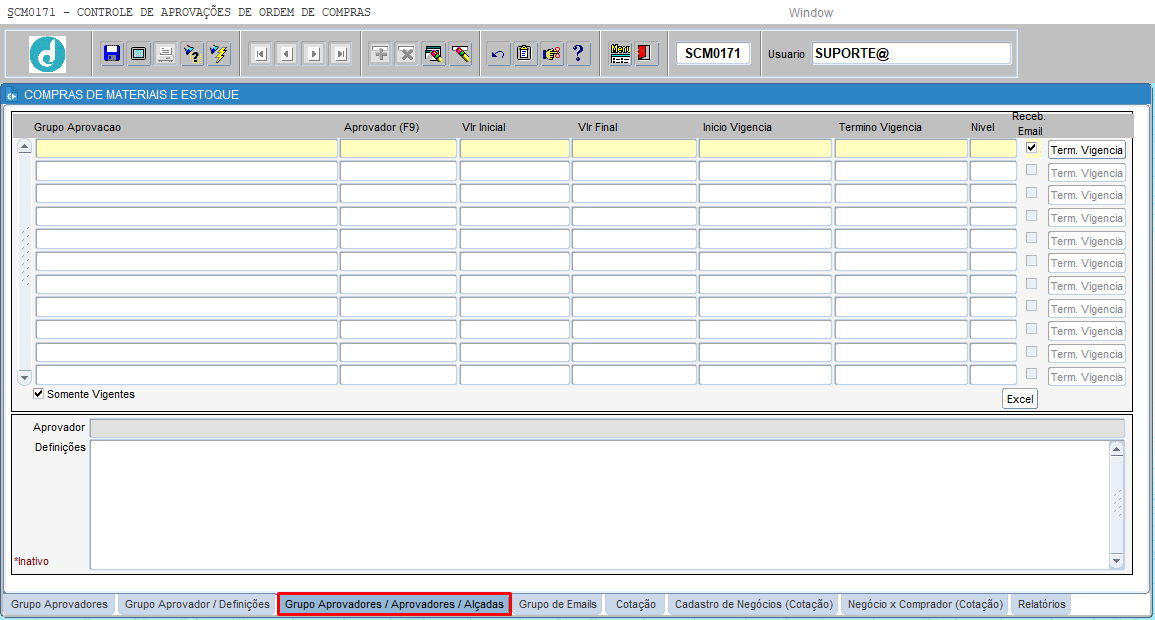
Task: Go to the last record
Action: tap(340, 54)
